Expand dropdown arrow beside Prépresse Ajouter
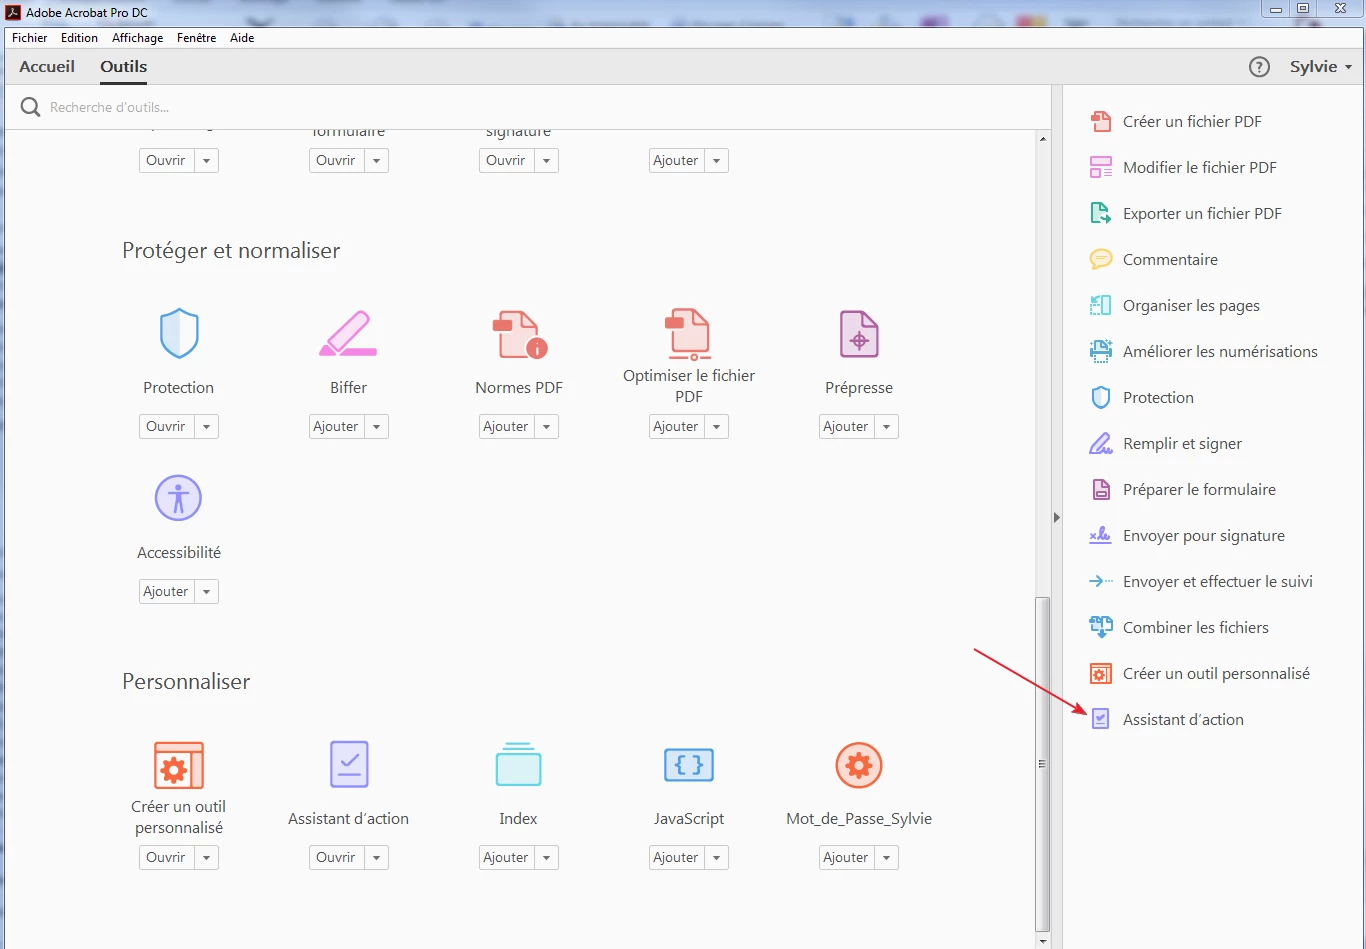Image resolution: width=1366 pixels, height=949 pixels. point(886,426)
